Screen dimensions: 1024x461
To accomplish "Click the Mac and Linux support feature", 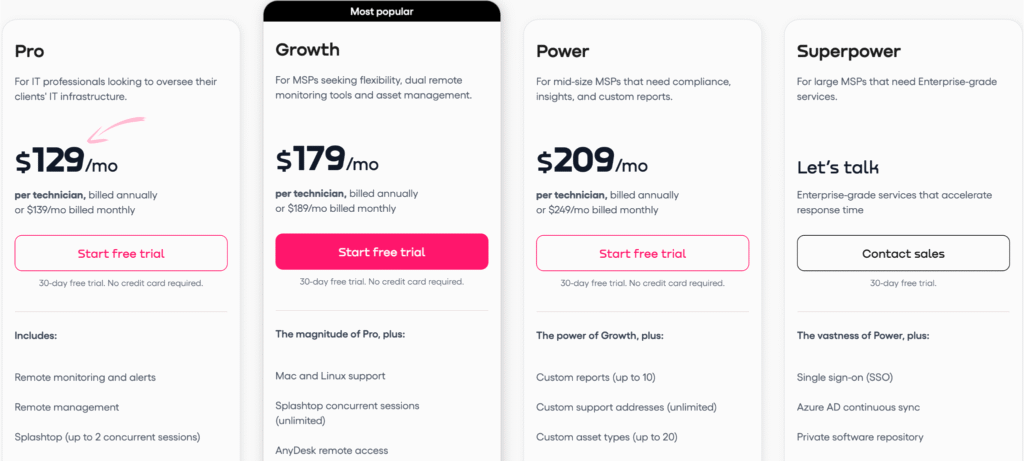I will pos(330,376).
